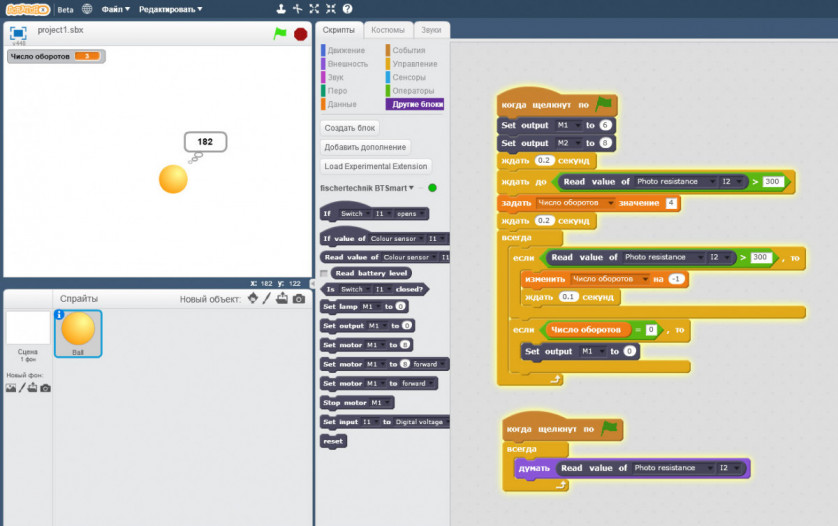Expand fischertechnik BTSmart extension dropdown
Viewport: 838px width, 526px height.
pyautogui.click(x=411, y=188)
